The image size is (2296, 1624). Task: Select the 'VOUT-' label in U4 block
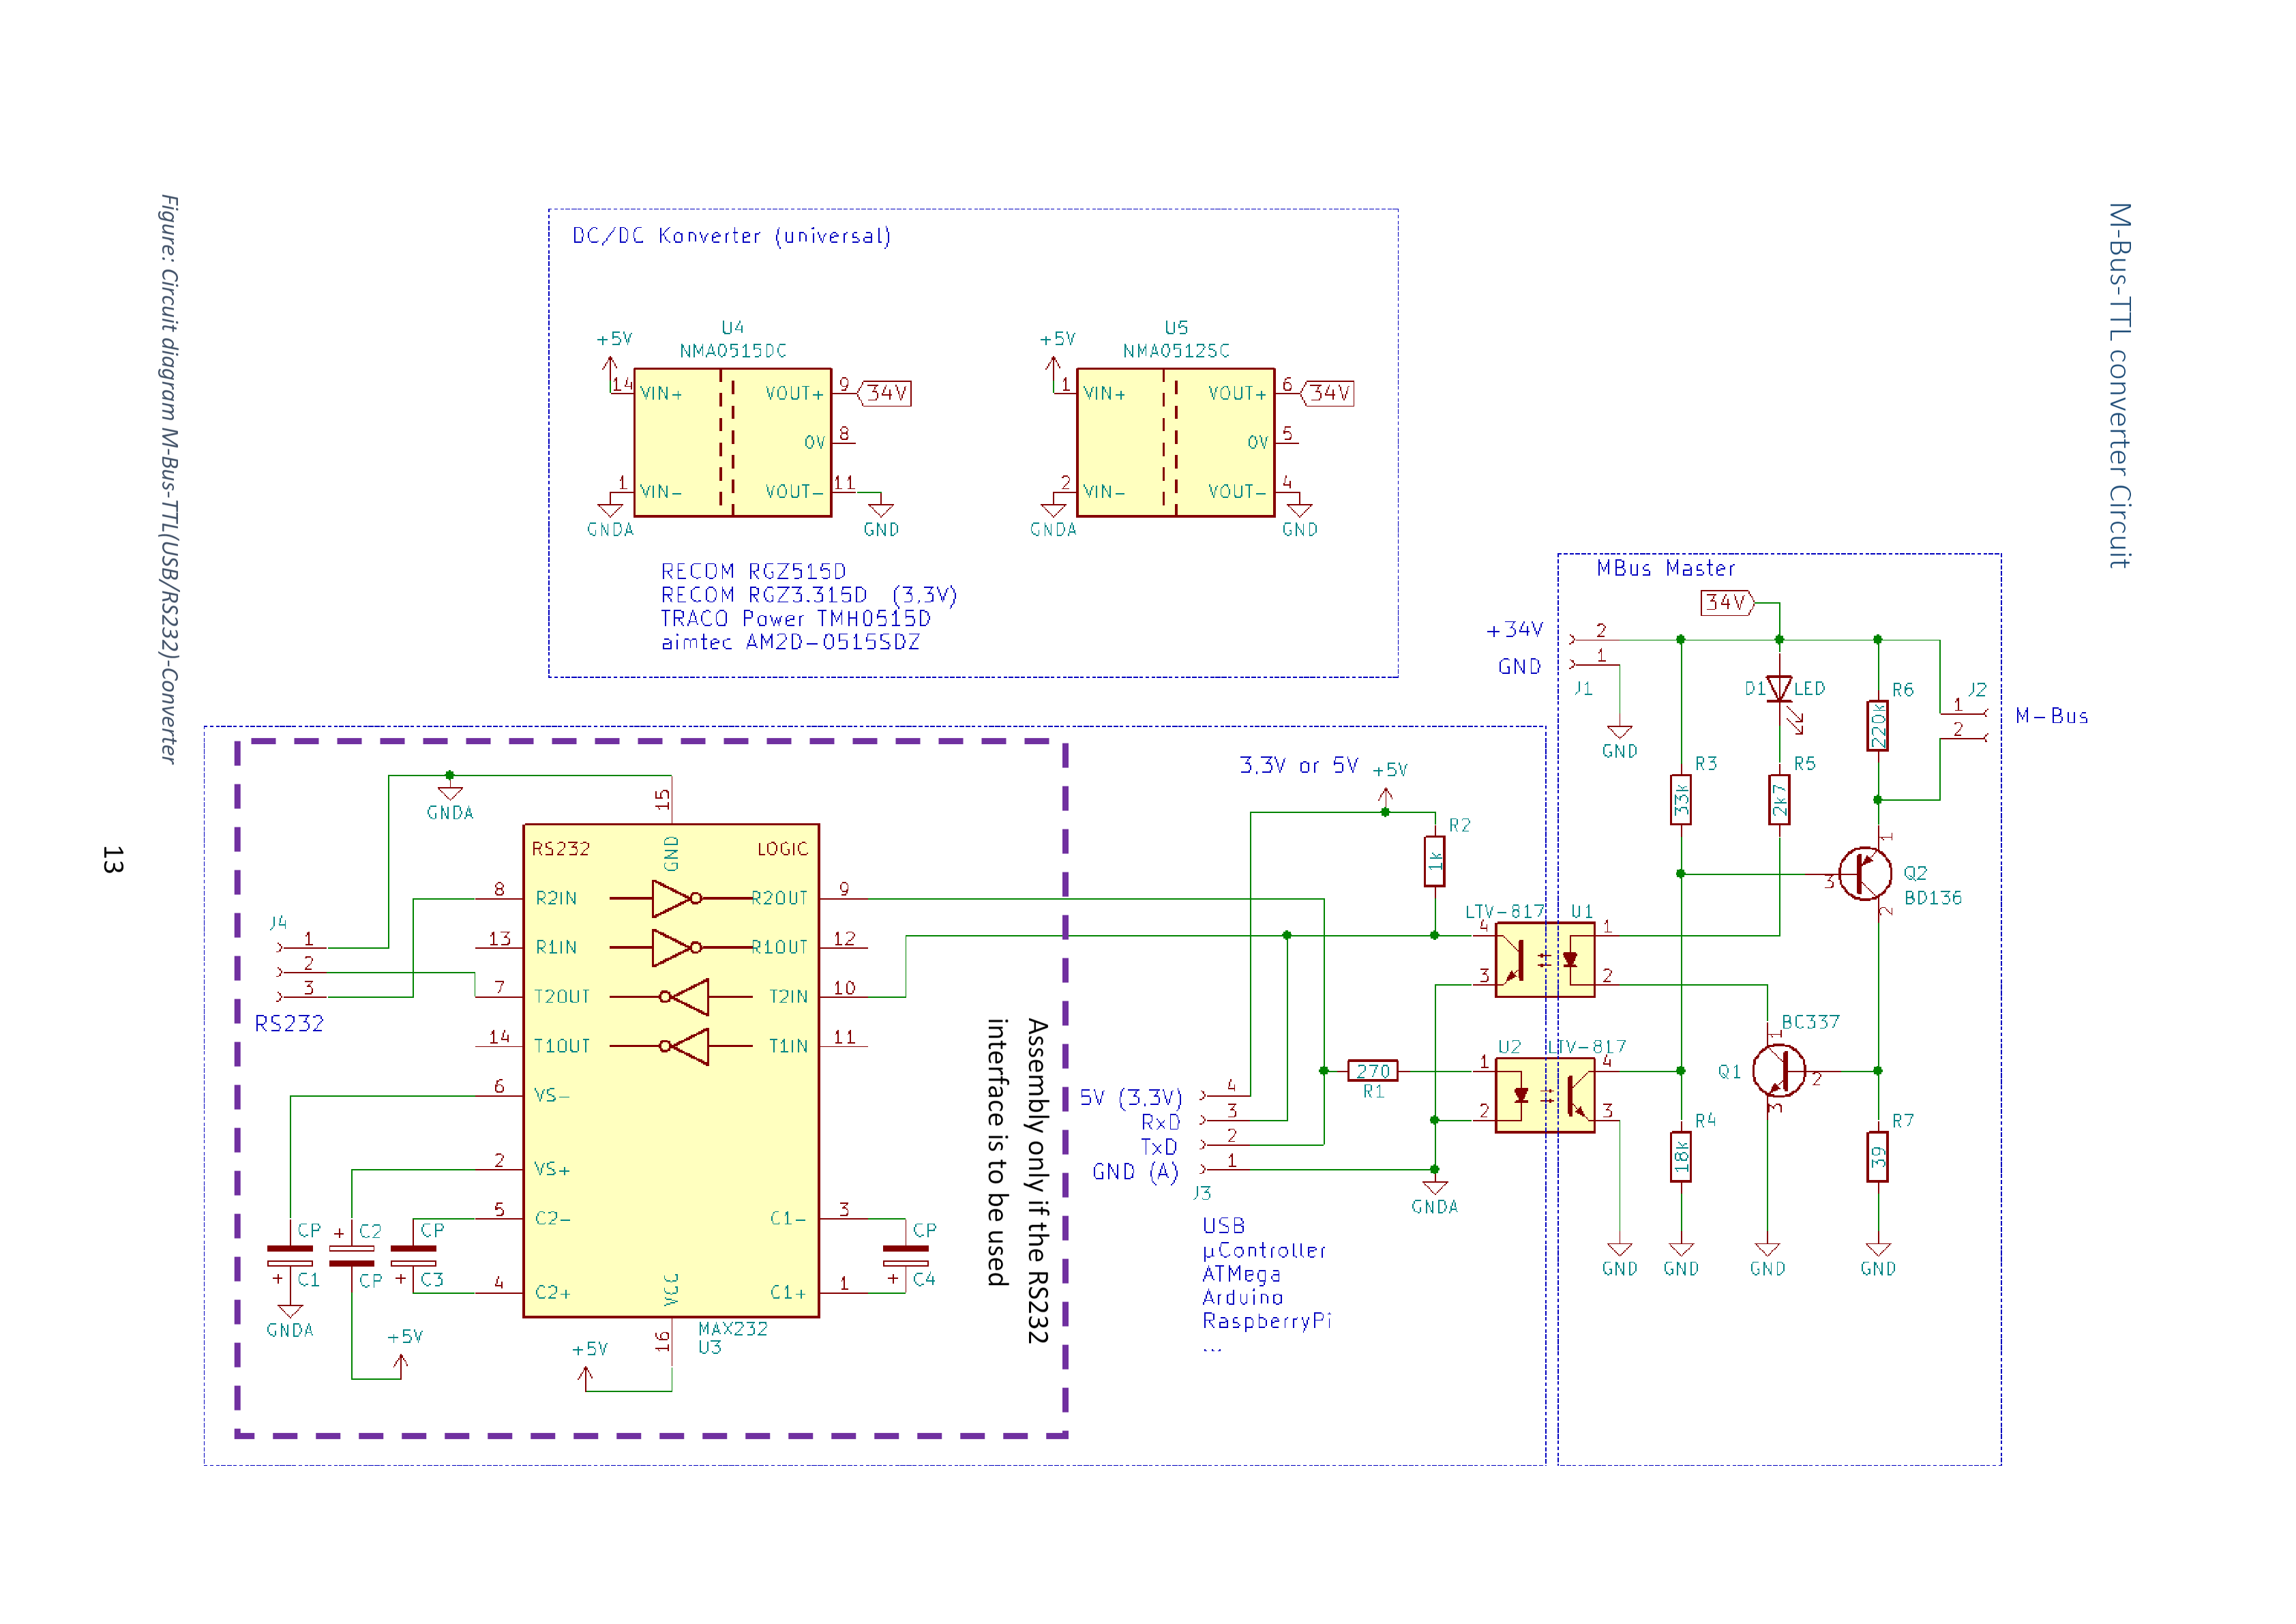[794, 492]
